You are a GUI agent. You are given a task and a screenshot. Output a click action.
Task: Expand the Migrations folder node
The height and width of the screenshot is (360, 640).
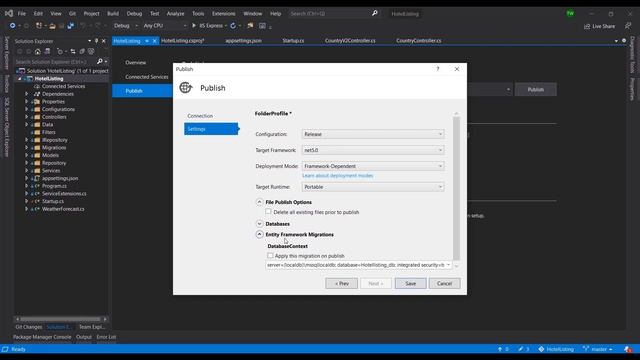[x=27, y=147]
